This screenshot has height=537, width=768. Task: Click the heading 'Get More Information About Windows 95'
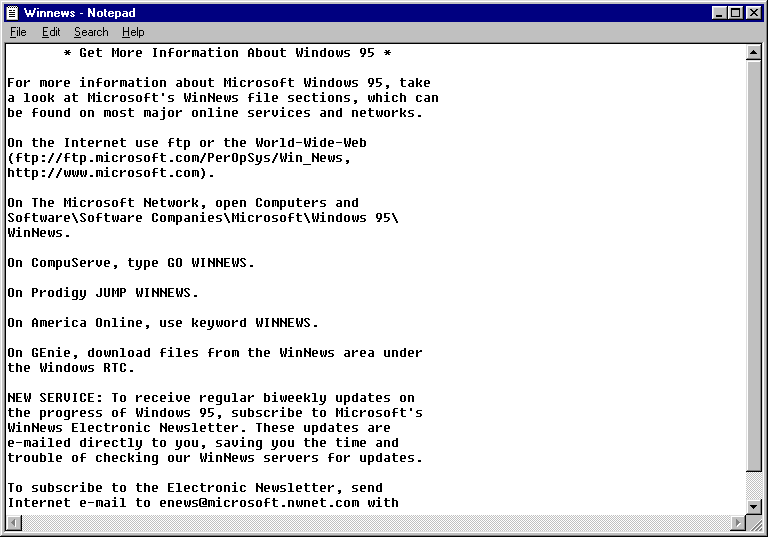tap(227, 53)
